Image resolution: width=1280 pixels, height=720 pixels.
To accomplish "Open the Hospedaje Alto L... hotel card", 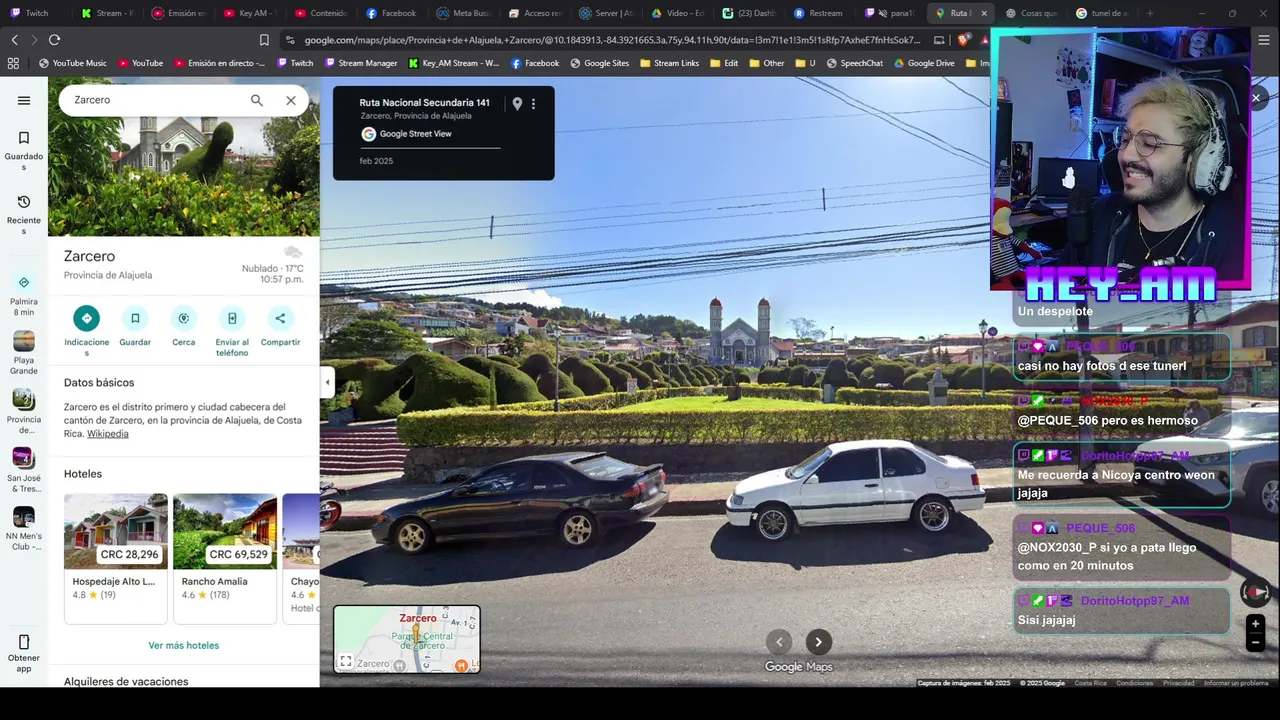I will [116, 558].
